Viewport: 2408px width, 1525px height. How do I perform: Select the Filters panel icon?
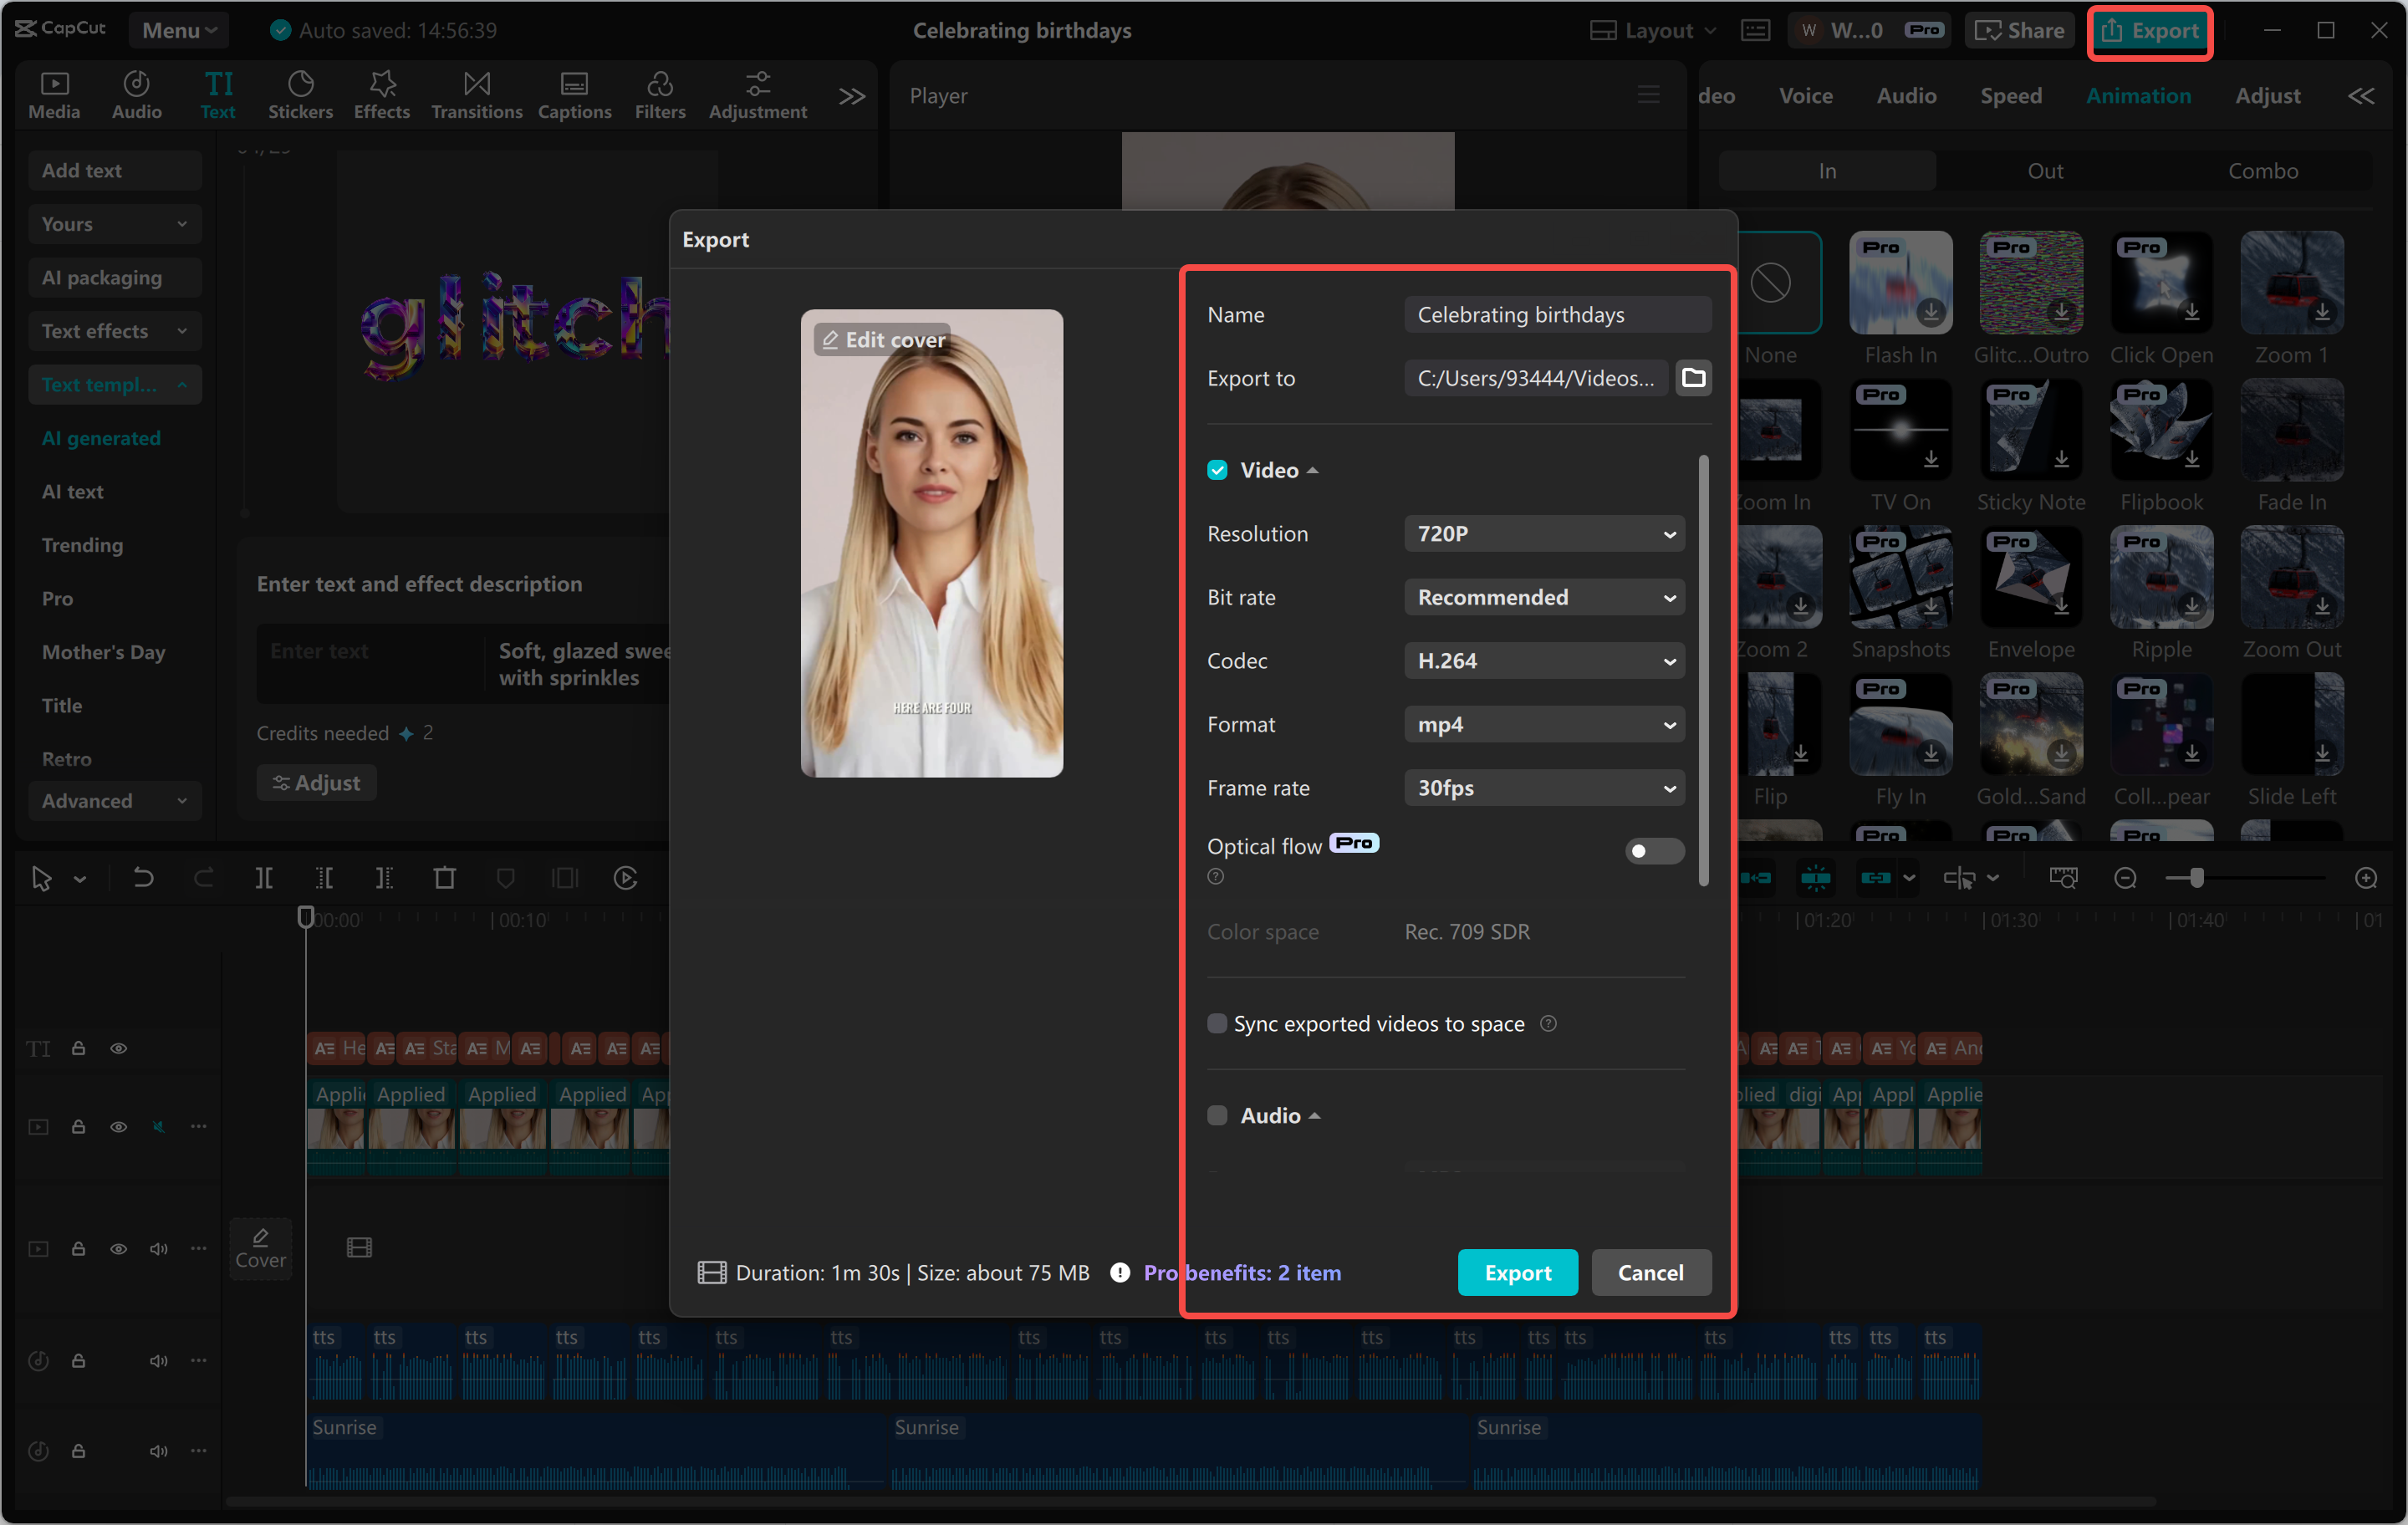click(660, 94)
